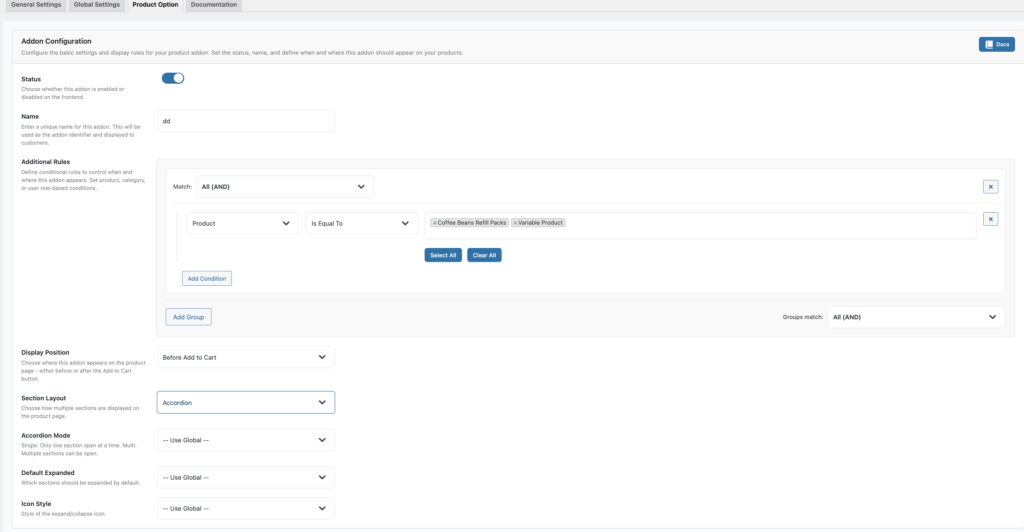Click the Select All button

pos(443,255)
